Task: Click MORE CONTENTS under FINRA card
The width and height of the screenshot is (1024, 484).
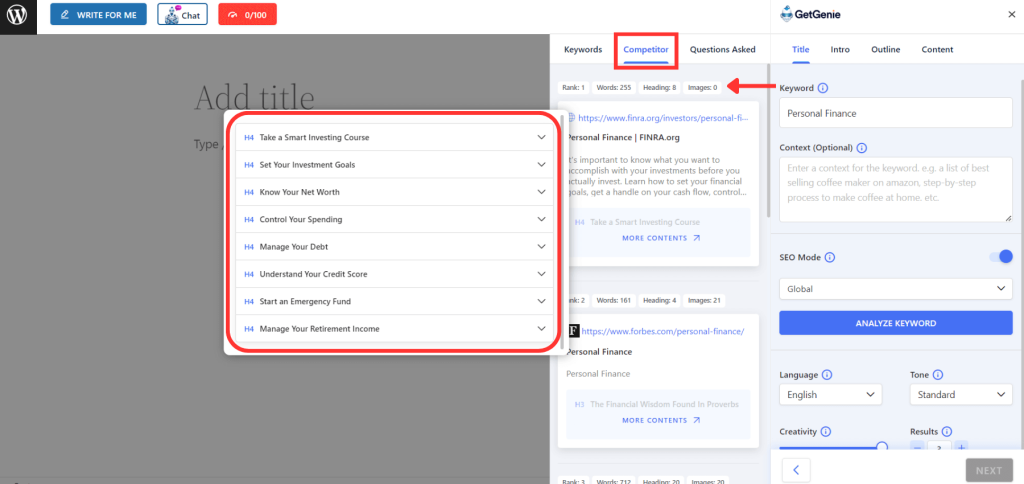Action: point(661,238)
